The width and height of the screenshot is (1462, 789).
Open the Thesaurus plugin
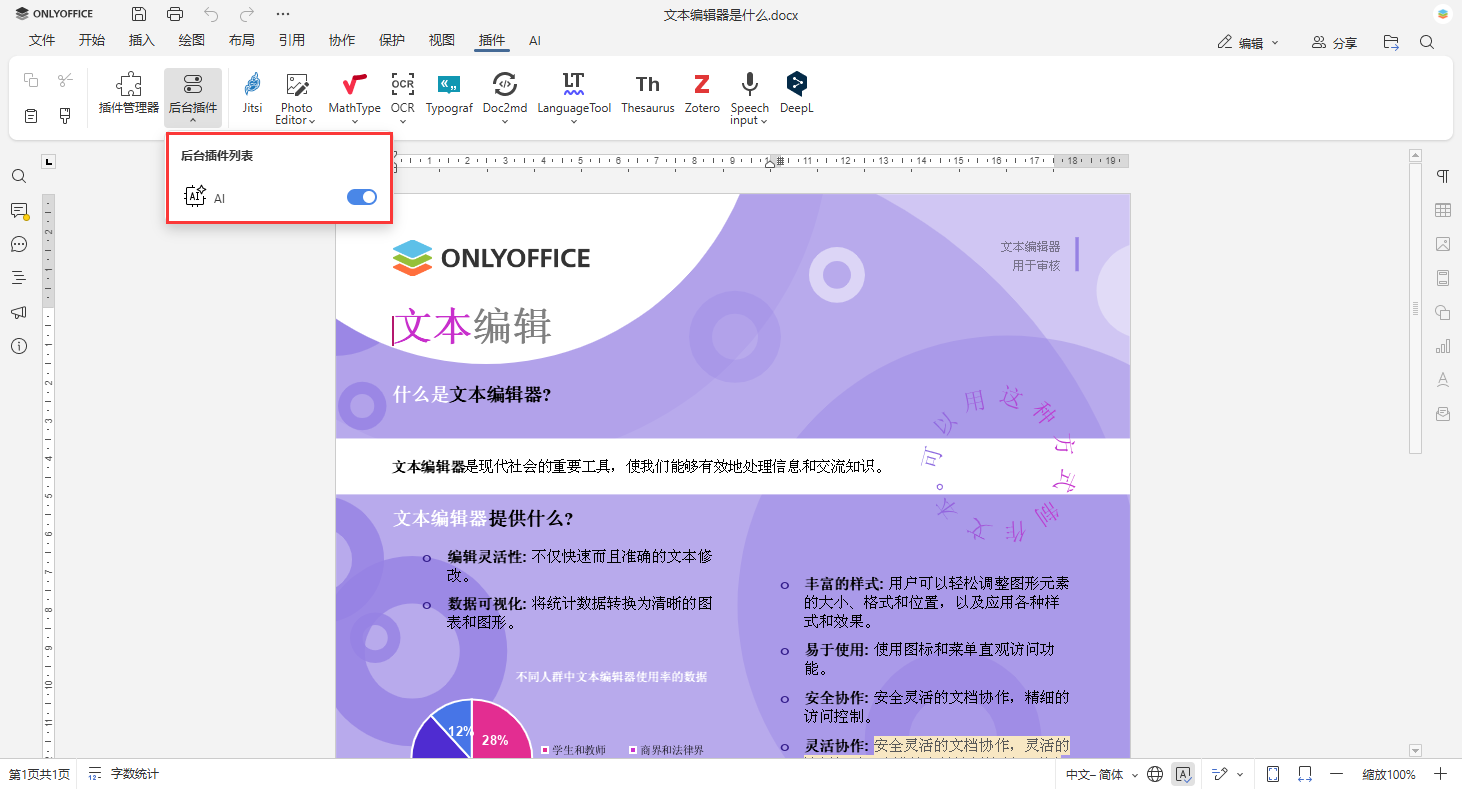[x=648, y=95]
